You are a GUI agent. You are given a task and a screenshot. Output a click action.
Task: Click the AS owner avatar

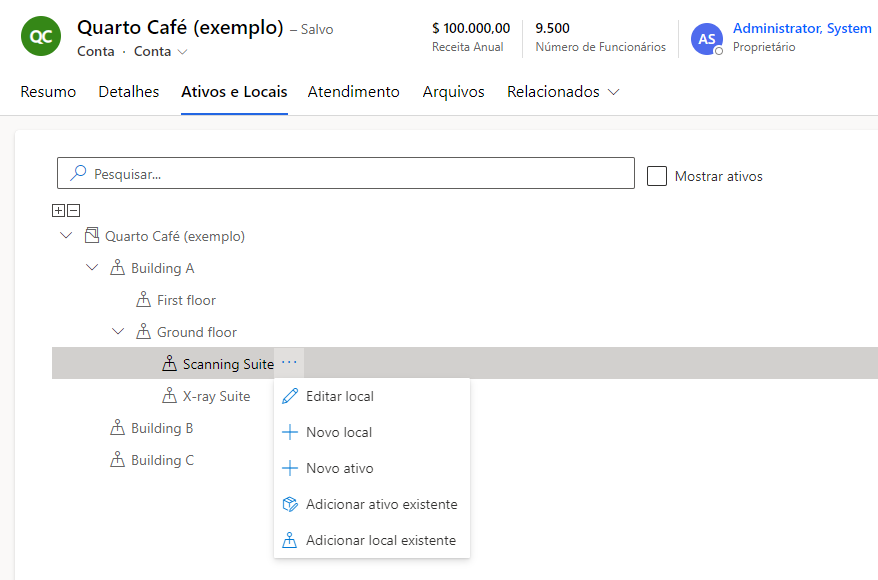click(707, 39)
